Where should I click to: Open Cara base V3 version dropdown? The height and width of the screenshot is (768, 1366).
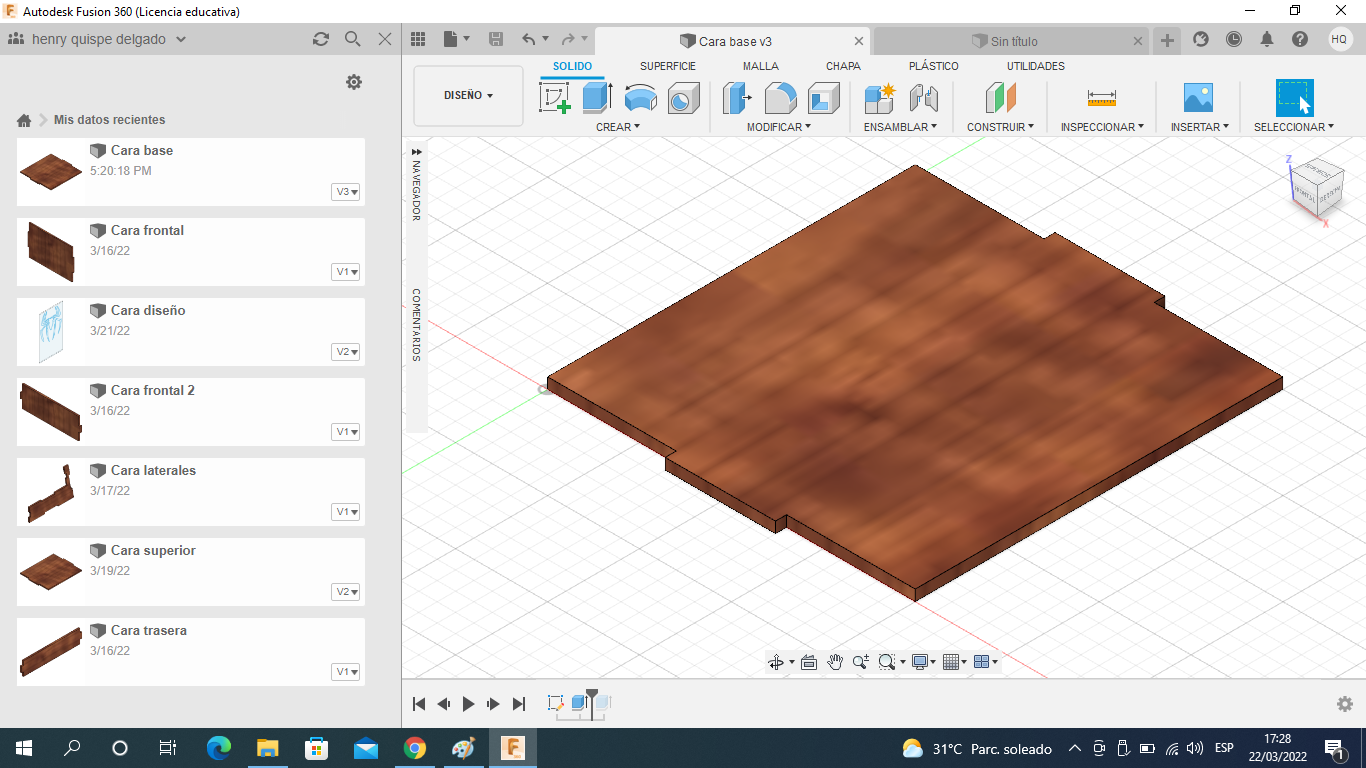(346, 192)
